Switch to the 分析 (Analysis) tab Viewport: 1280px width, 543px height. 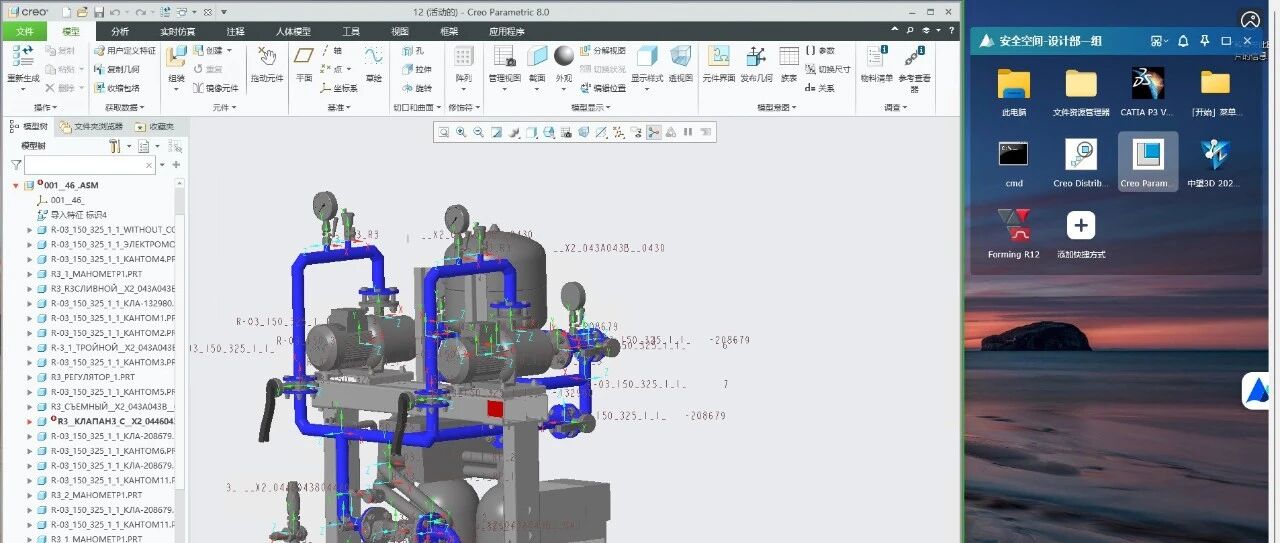[x=120, y=31]
